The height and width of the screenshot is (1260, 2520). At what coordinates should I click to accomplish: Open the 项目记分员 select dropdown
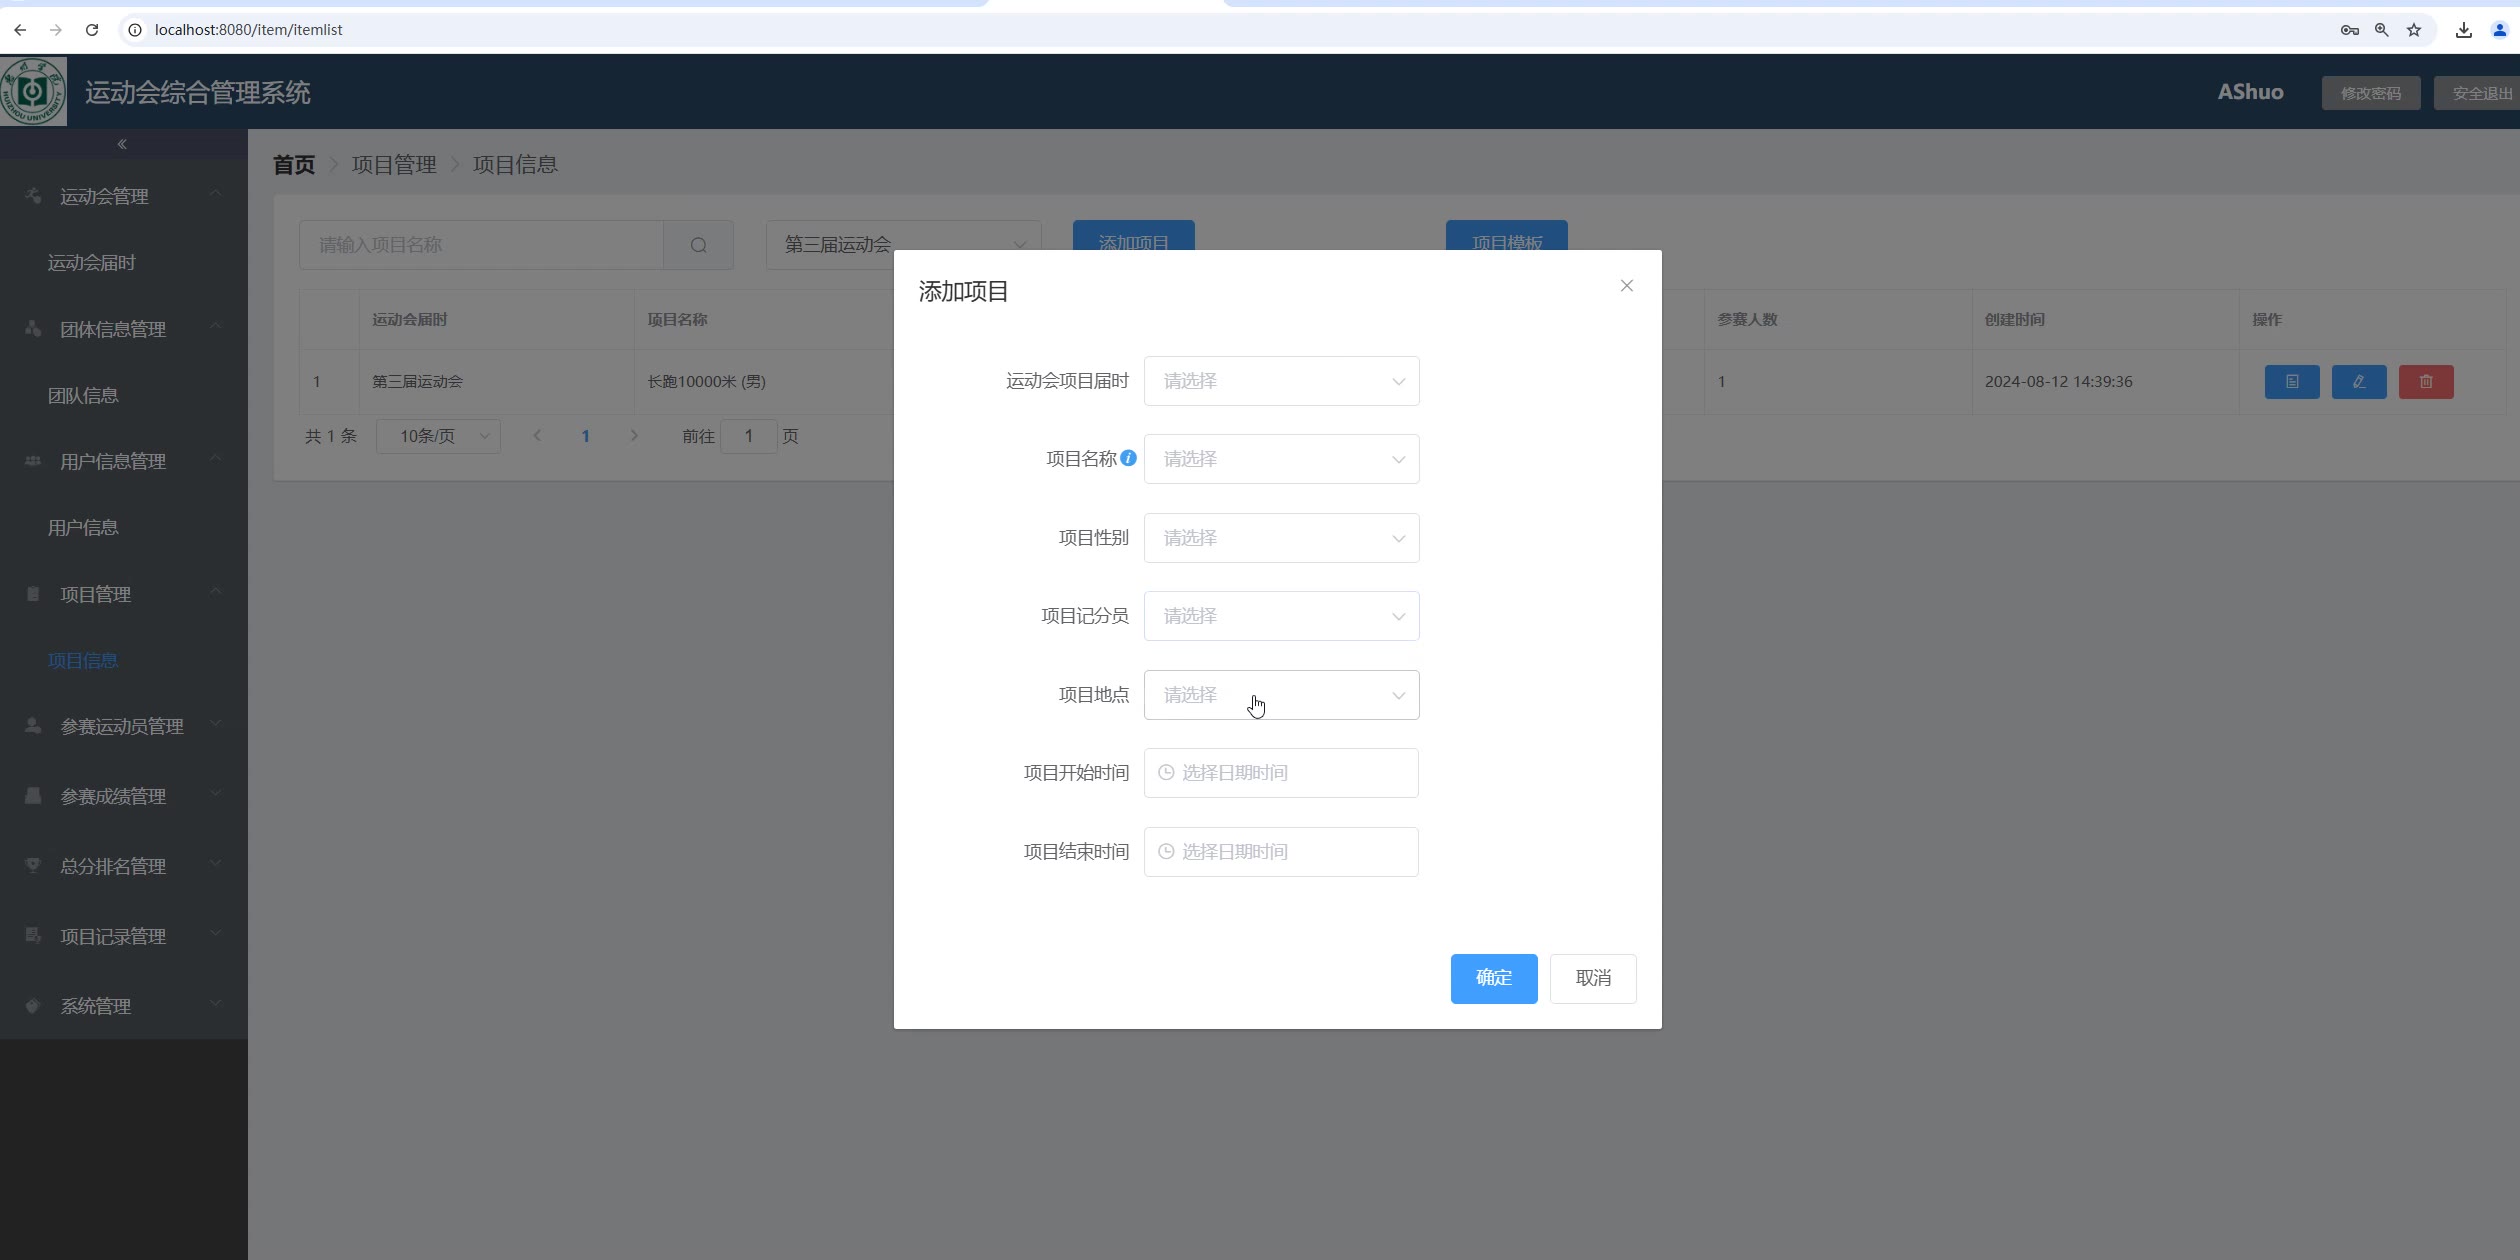(1281, 616)
